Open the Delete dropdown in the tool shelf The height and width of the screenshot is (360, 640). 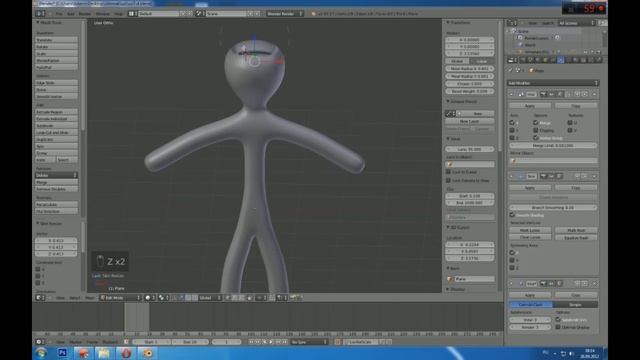(56, 175)
